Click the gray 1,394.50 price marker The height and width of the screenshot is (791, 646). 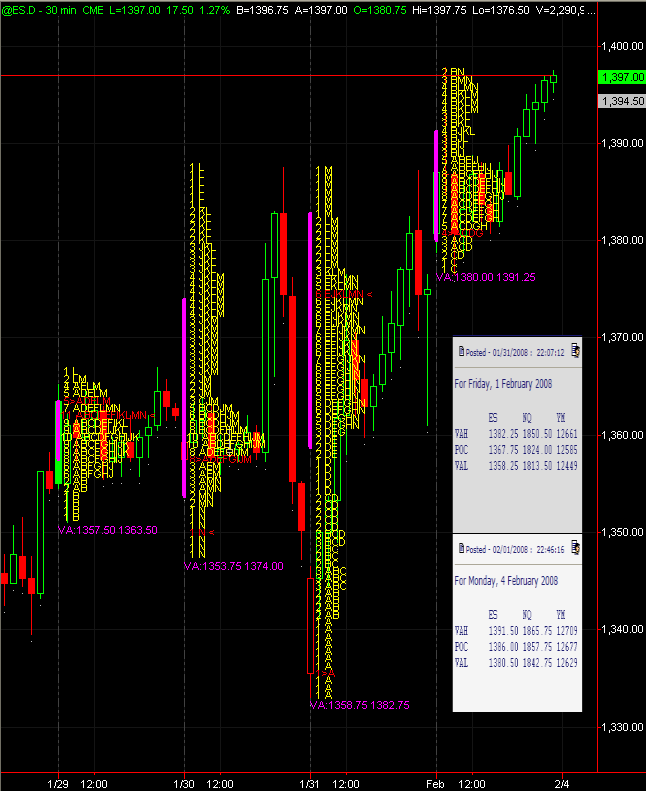pyautogui.click(x=621, y=101)
